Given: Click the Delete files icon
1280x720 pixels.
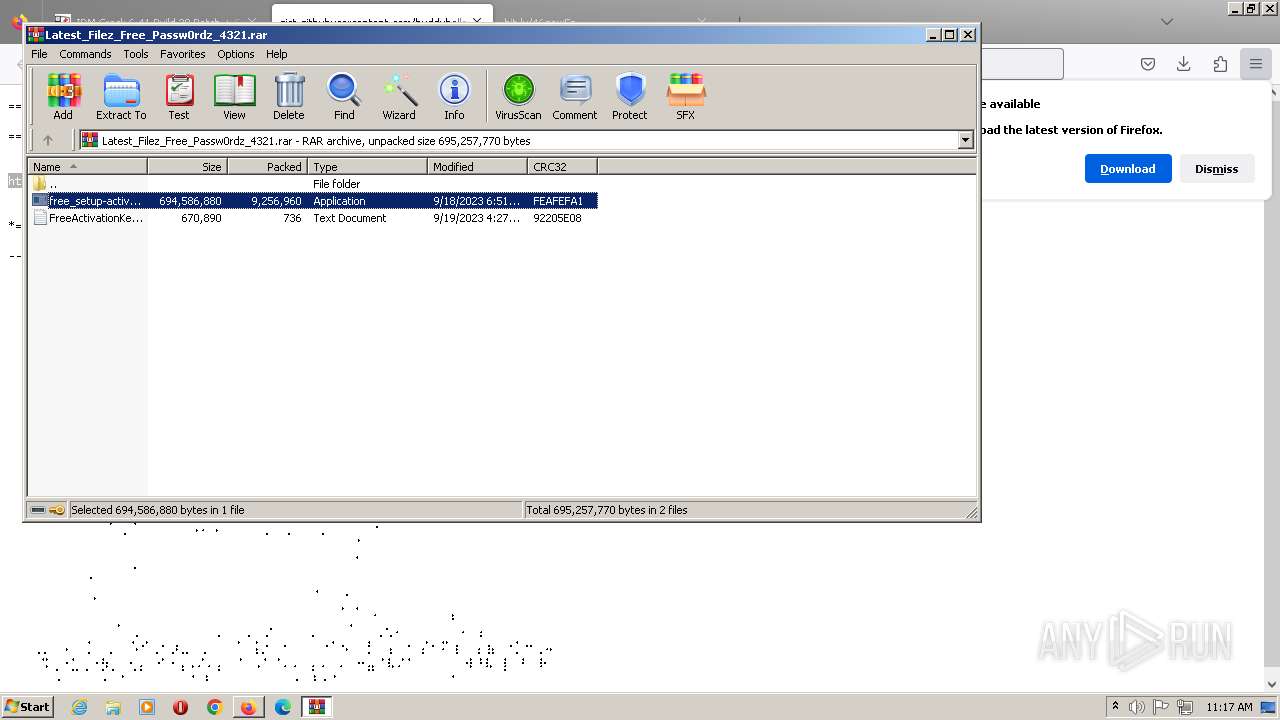Looking at the screenshot, I should coord(289,97).
